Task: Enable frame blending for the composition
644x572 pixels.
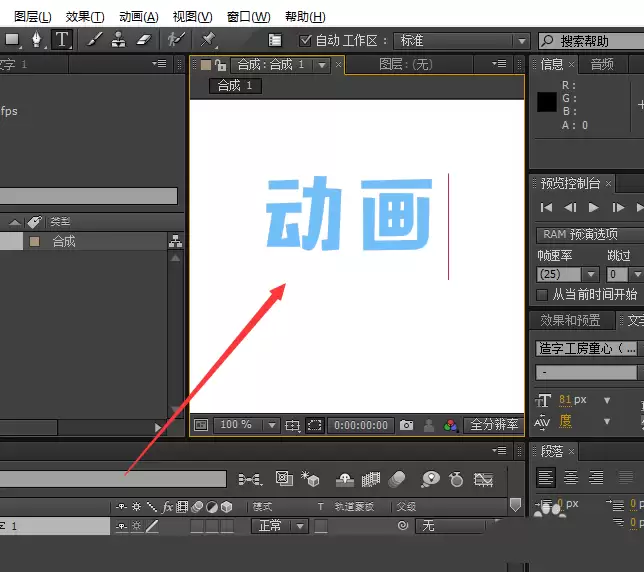Action: pos(370,479)
